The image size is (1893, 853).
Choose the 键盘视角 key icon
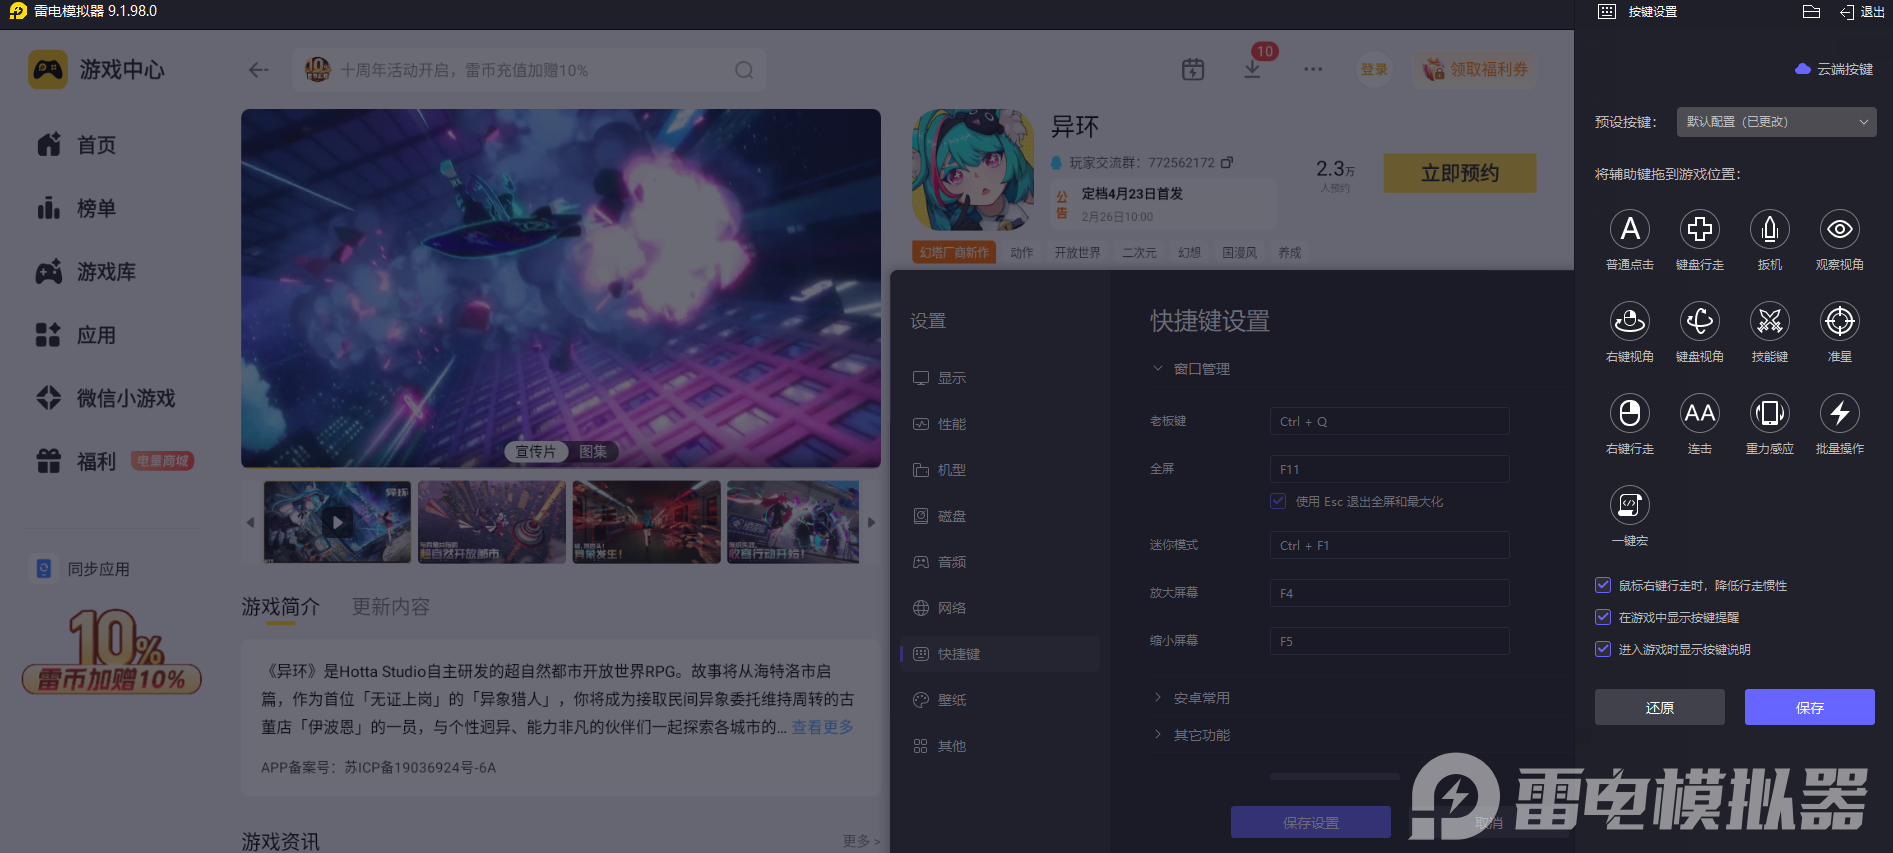pos(1700,321)
